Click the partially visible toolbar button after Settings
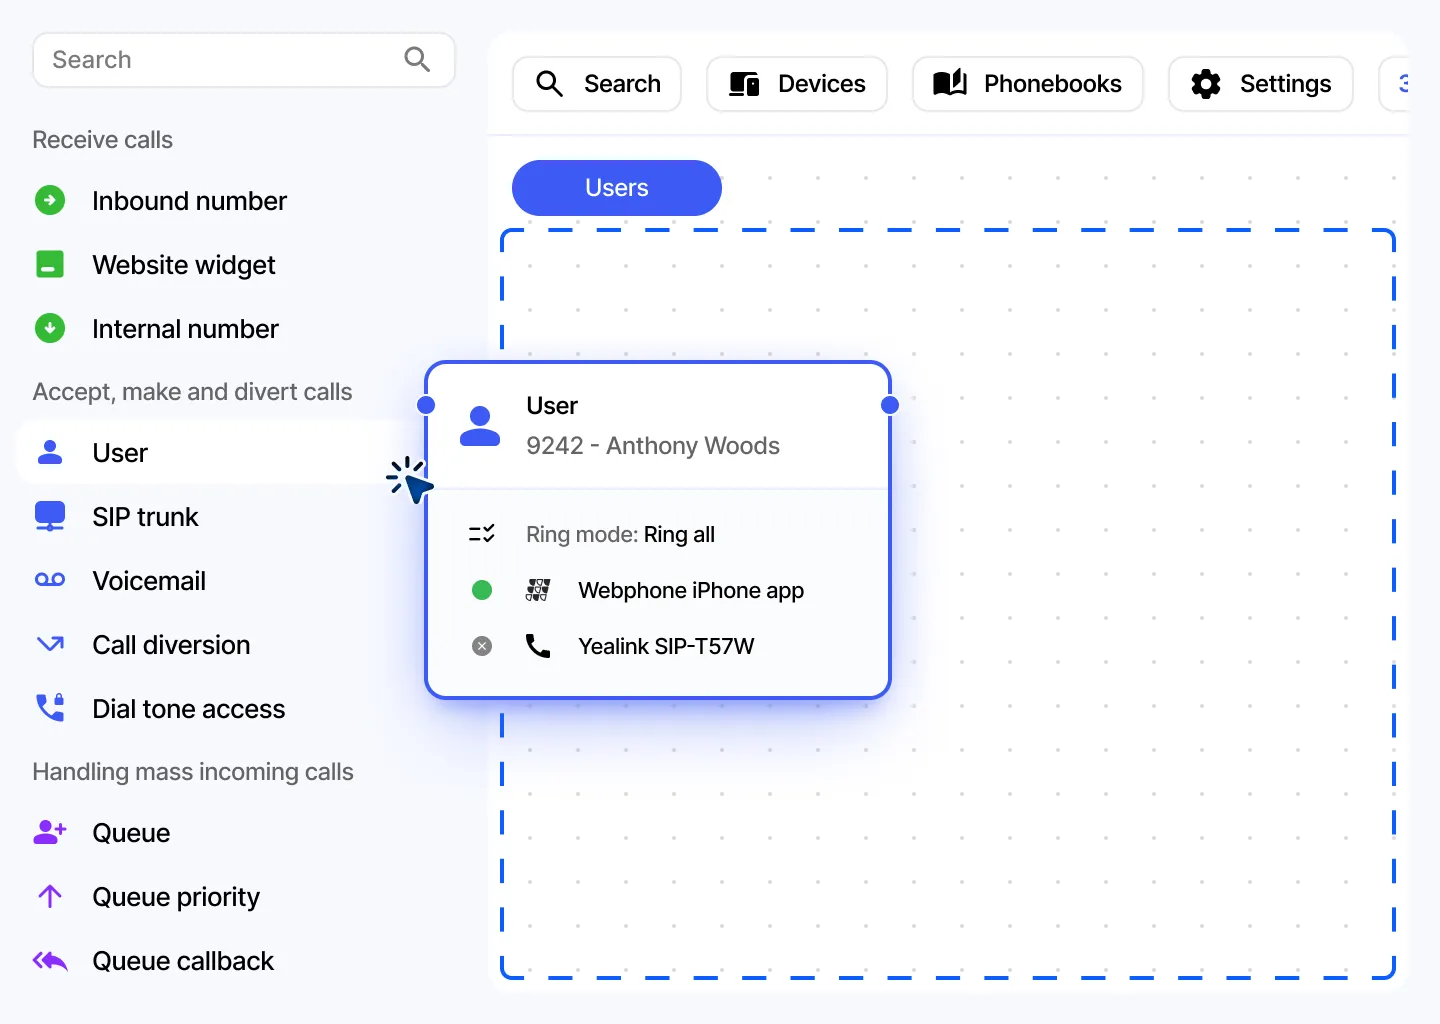This screenshot has height=1024, width=1440. tap(1394, 84)
